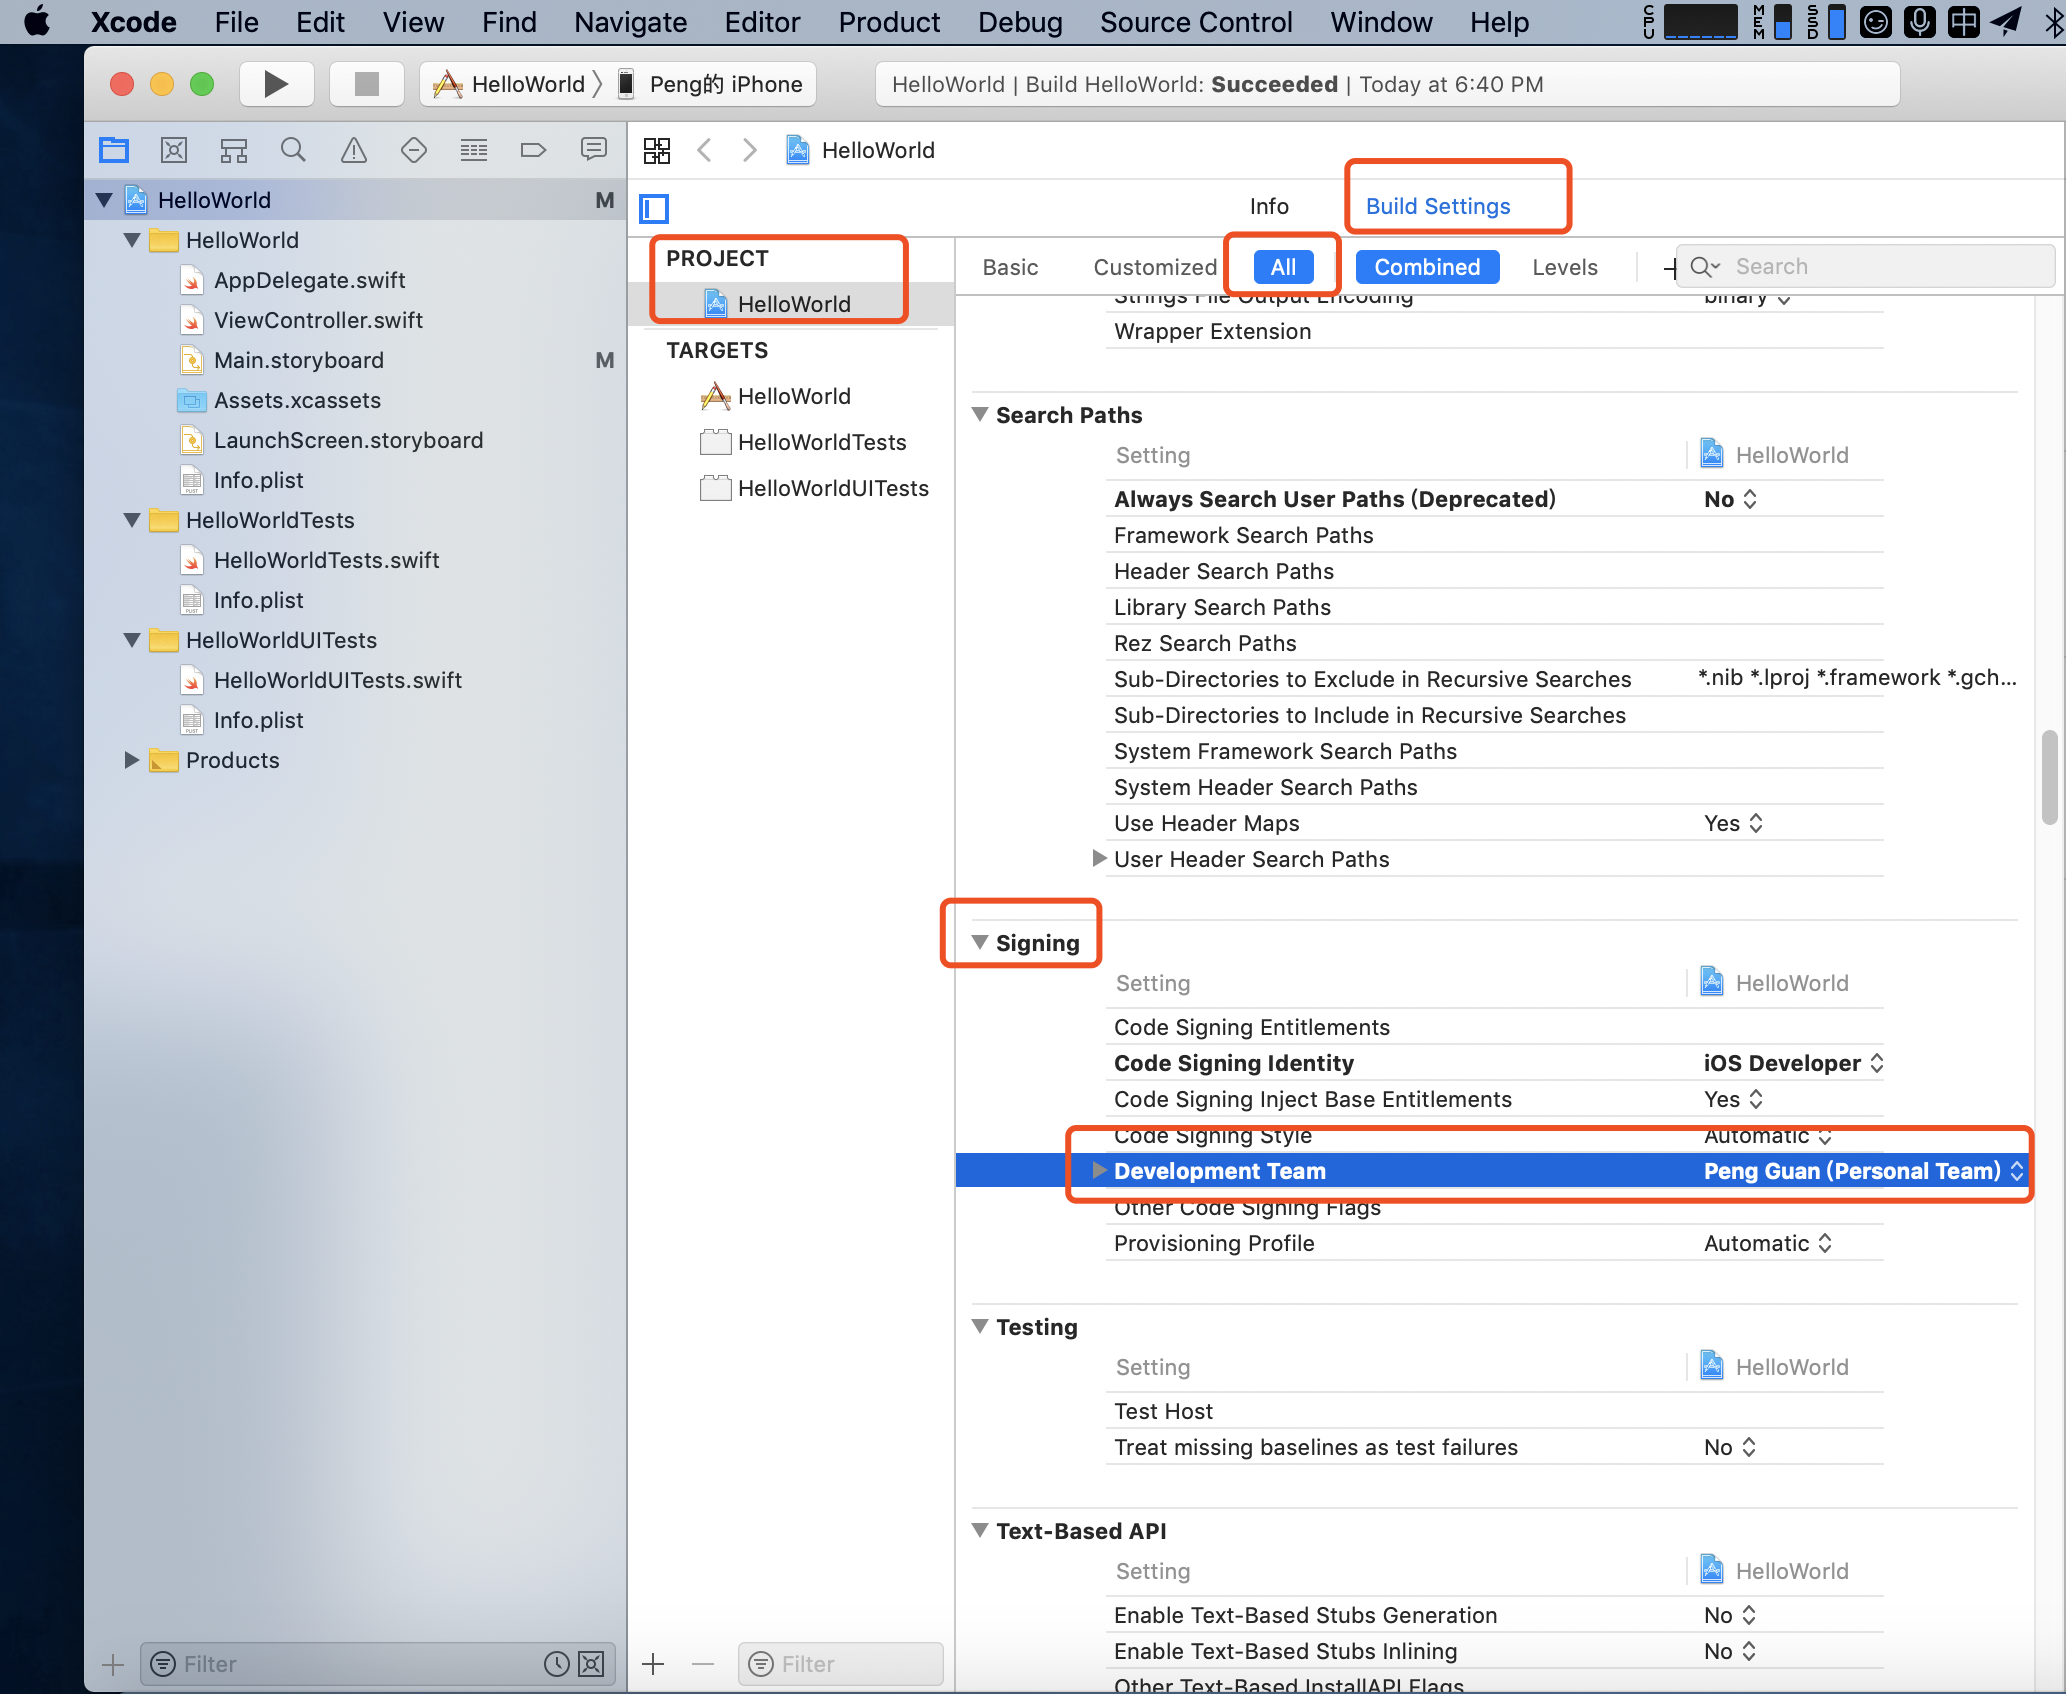Select Levels settings view
Image resolution: width=2066 pixels, height=1694 pixels.
pos(1565,267)
